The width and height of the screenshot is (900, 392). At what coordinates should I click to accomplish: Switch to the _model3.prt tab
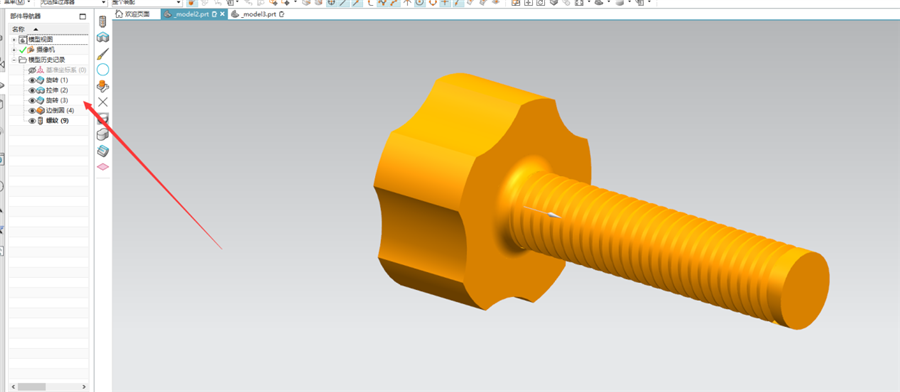(258, 14)
